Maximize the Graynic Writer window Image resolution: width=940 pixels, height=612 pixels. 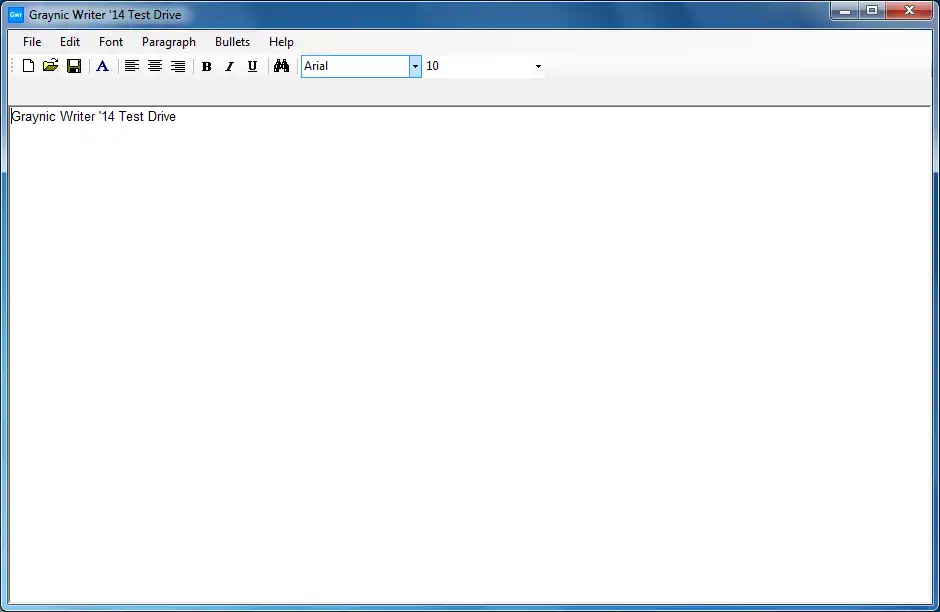tap(872, 11)
